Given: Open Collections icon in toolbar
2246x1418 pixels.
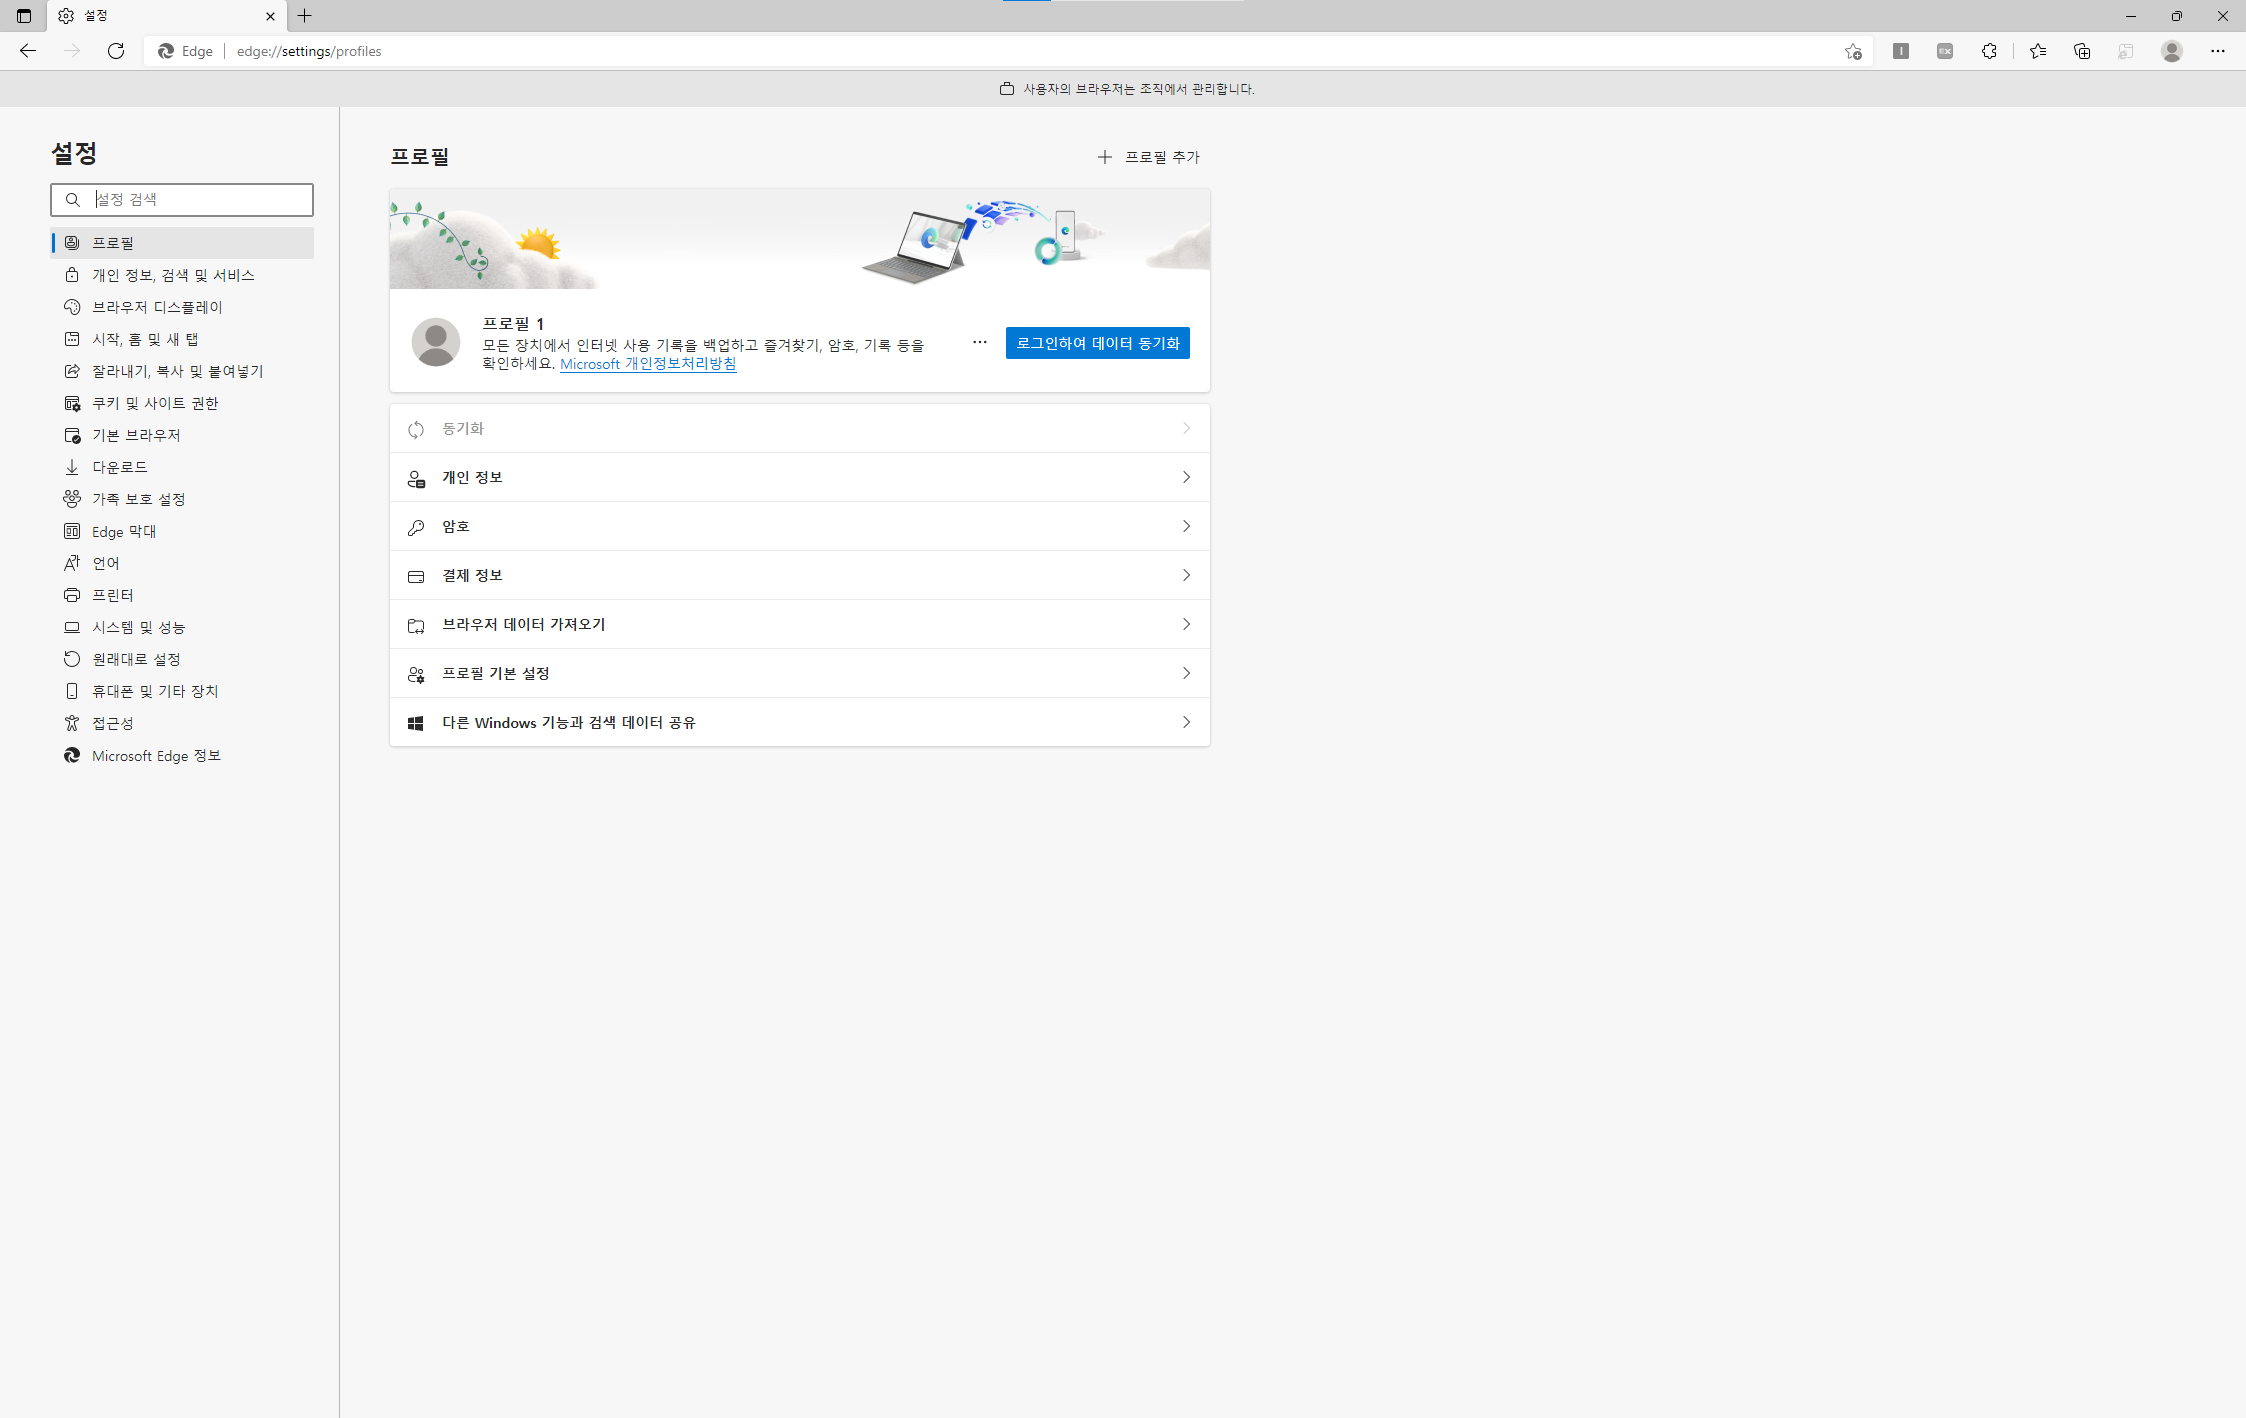Looking at the screenshot, I should (x=2082, y=51).
